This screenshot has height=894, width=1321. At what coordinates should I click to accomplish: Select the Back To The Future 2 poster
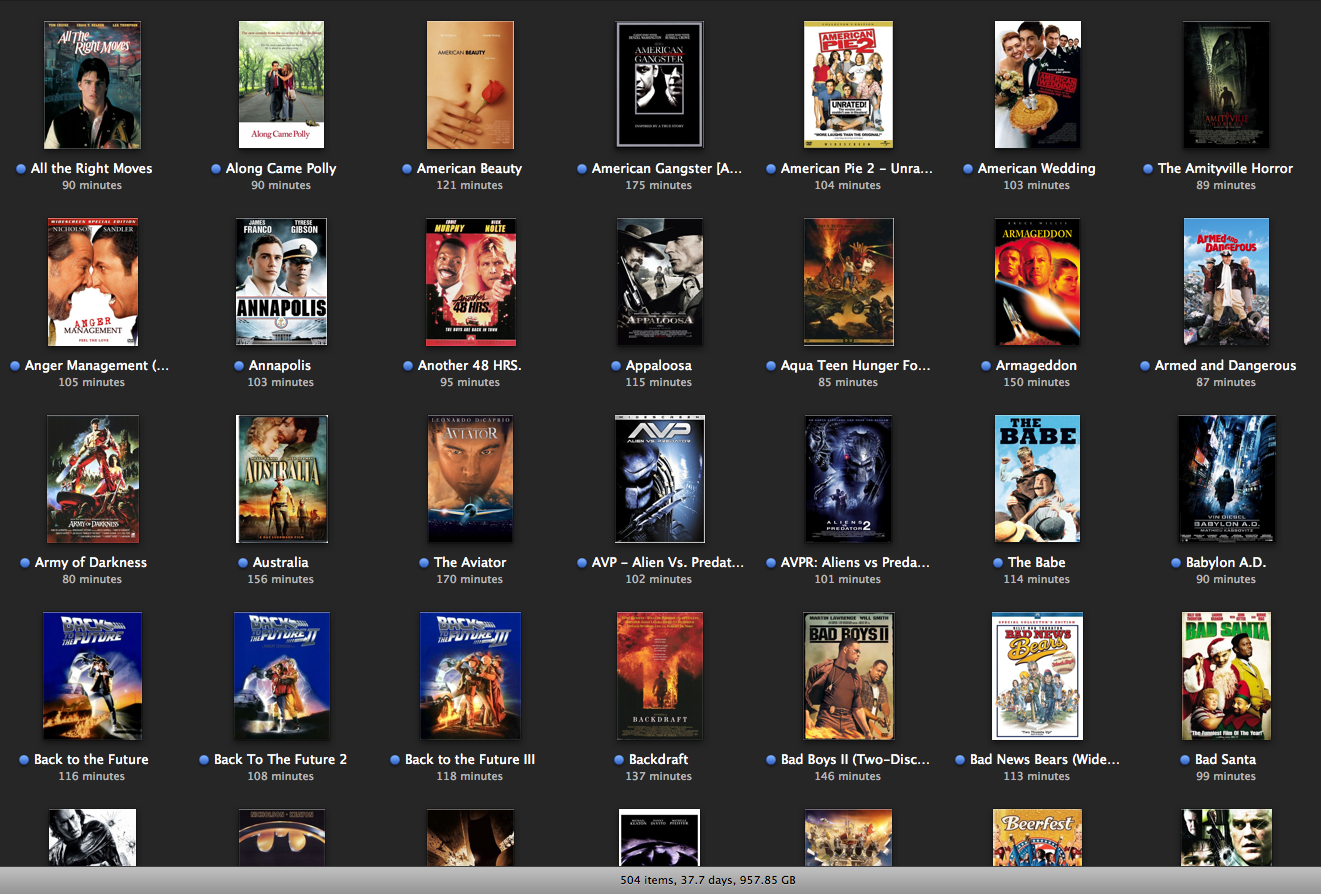[281, 676]
